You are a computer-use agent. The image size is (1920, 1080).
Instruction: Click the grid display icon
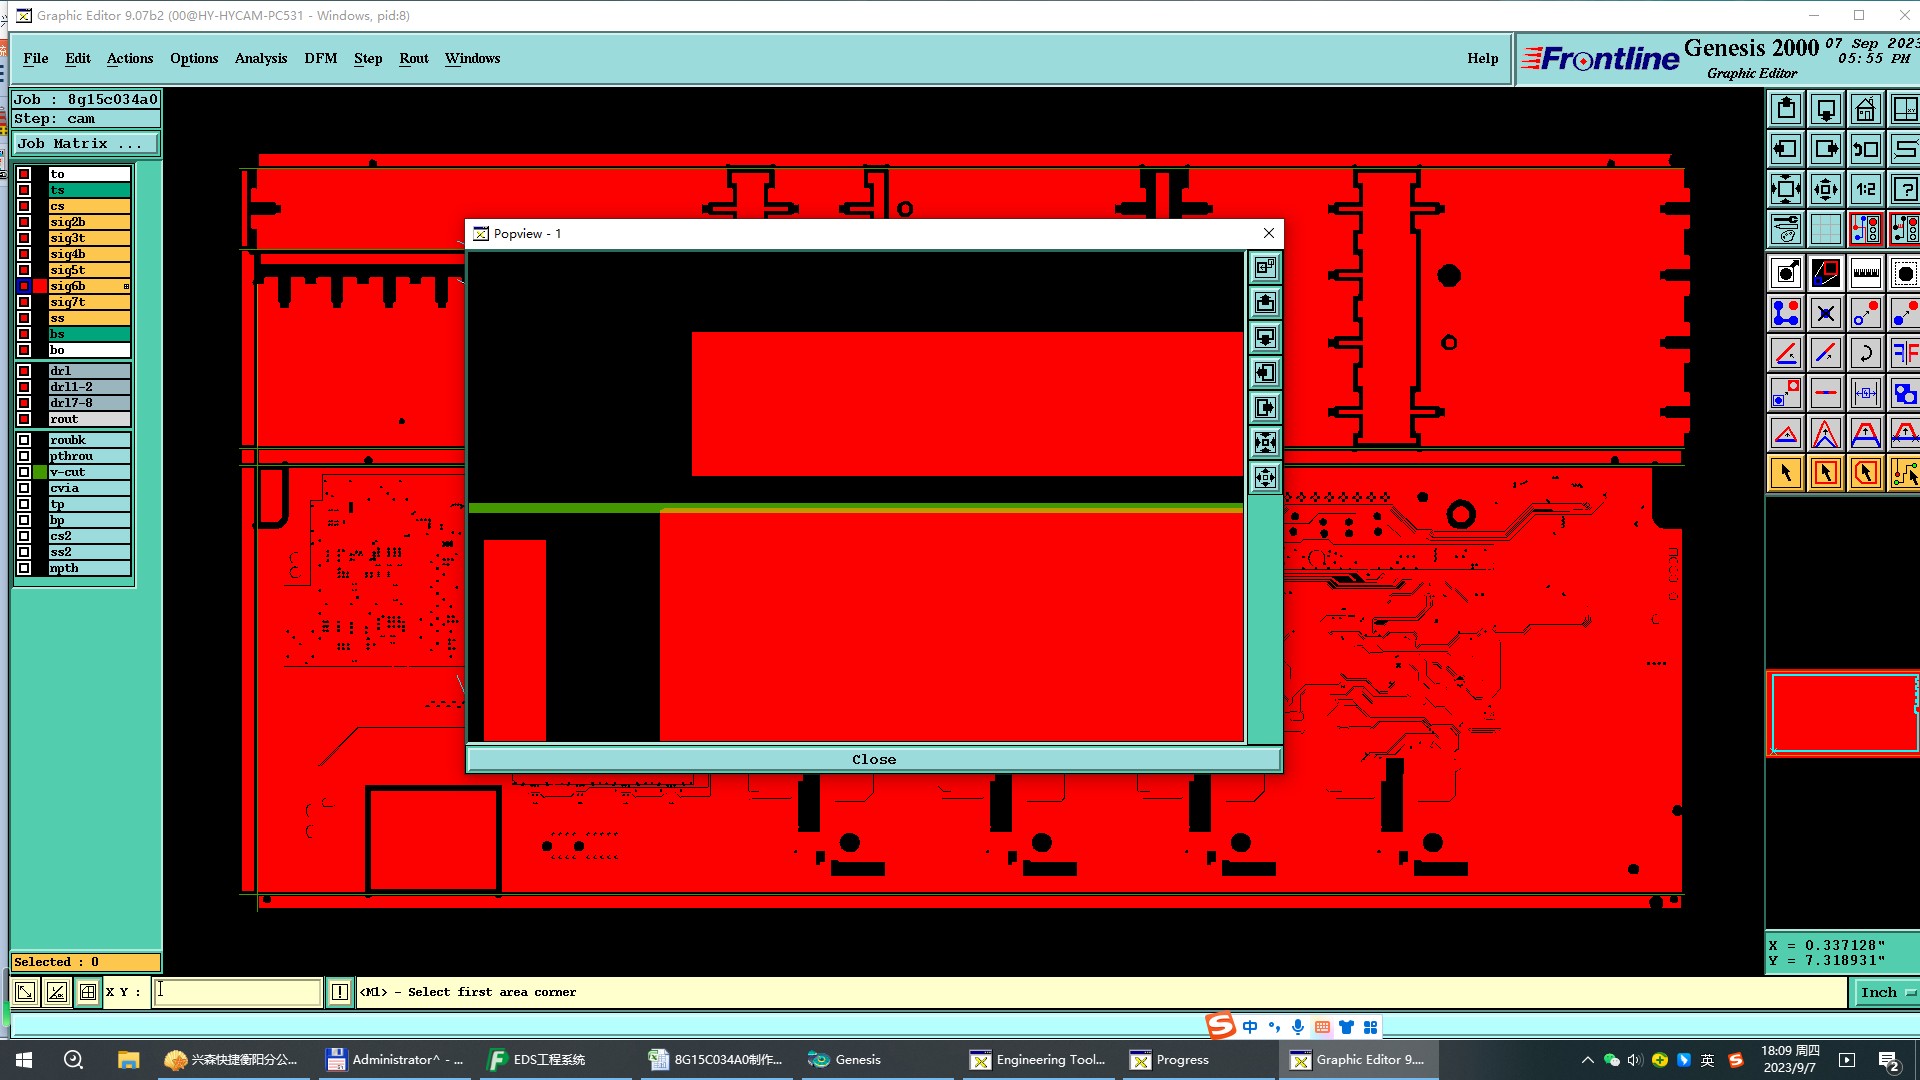[1825, 229]
